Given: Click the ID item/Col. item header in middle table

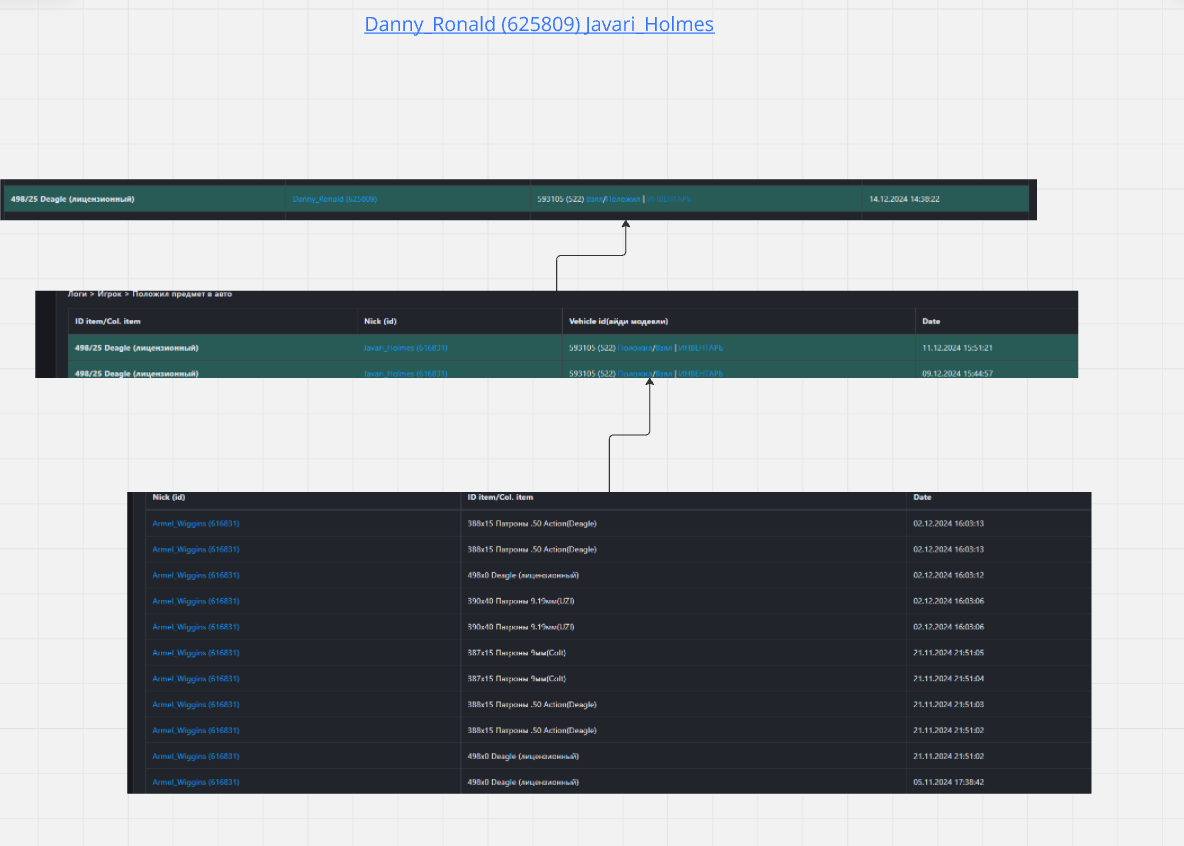Looking at the screenshot, I should (108, 321).
